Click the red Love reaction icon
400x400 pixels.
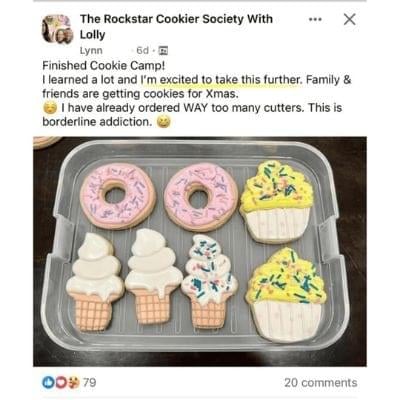(62, 382)
